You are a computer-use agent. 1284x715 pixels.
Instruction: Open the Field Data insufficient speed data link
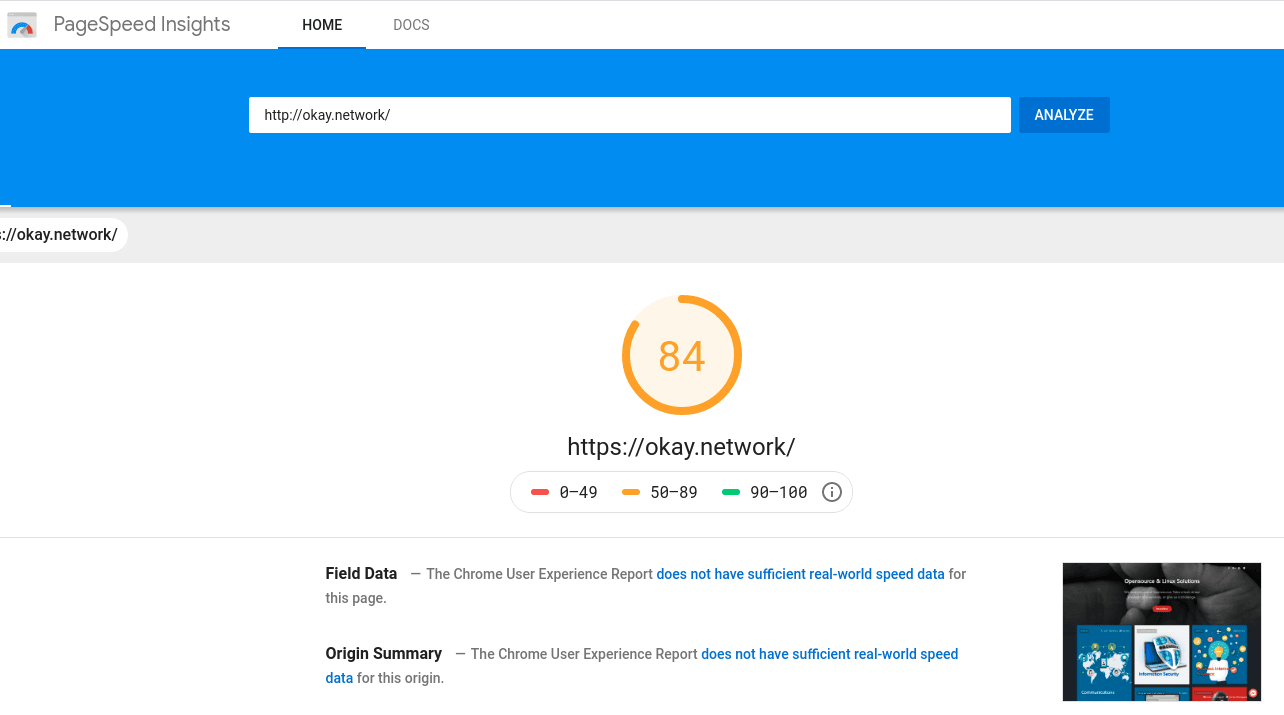[x=800, y=574]
